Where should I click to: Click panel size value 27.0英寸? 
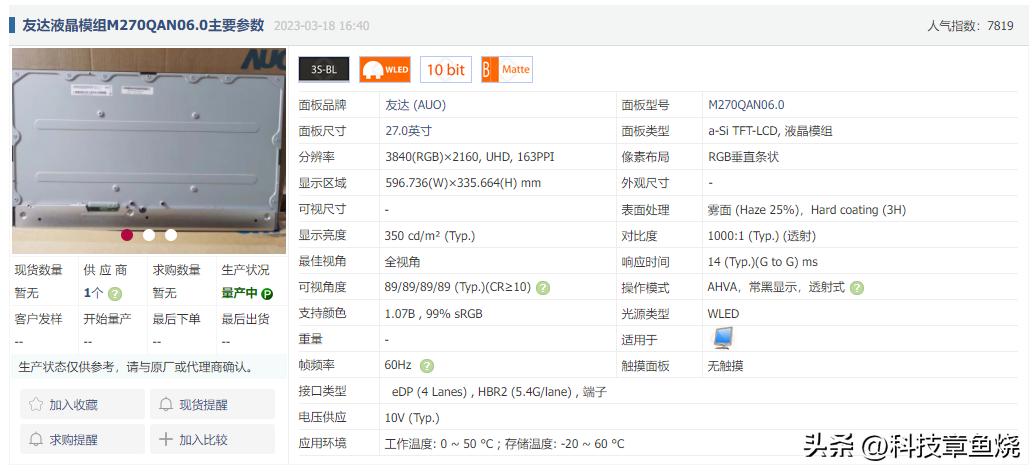(408, 131)
